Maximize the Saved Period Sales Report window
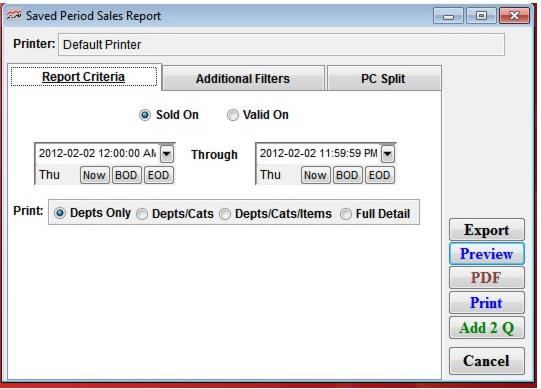 [481, 16]
